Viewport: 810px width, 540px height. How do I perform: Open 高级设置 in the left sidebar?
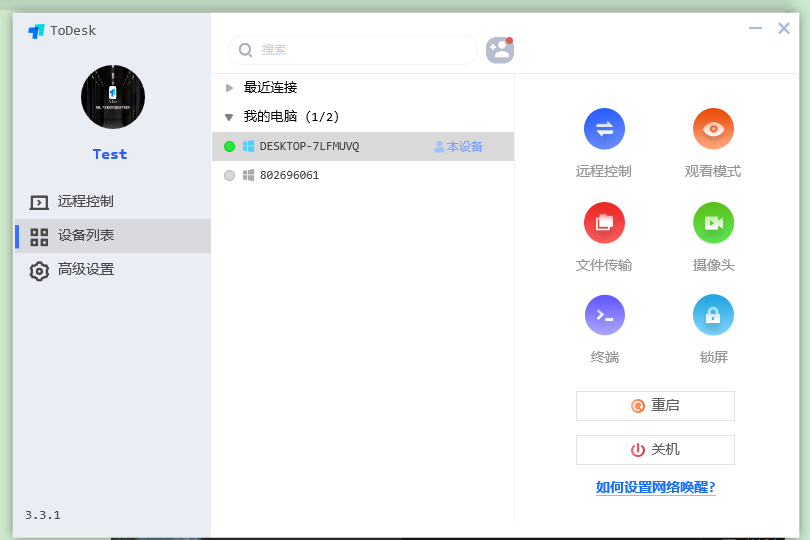point(113,270)
